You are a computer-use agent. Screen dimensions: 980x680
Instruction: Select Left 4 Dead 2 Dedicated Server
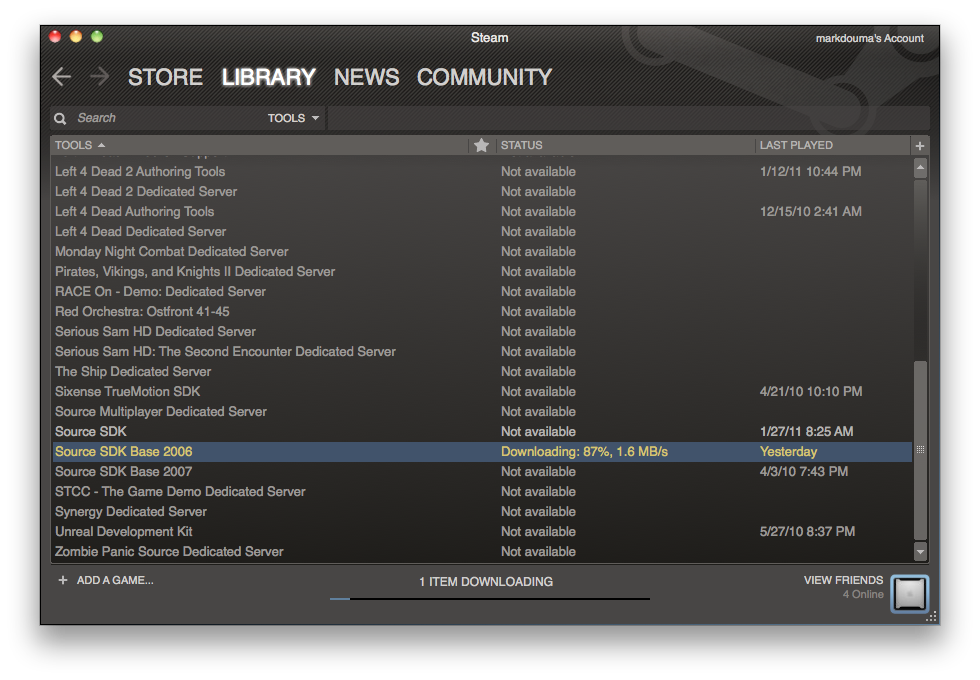click(x=482, y=191)
